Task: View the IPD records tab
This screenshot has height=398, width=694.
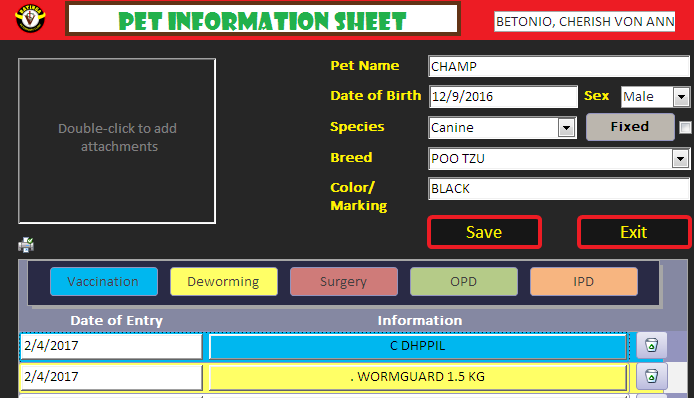Action: (583, 282)
